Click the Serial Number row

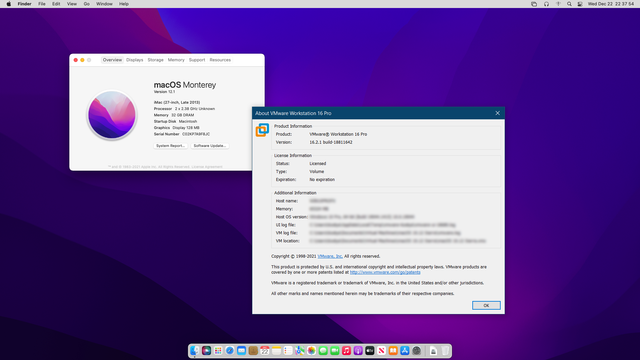[x=182, y=134]
